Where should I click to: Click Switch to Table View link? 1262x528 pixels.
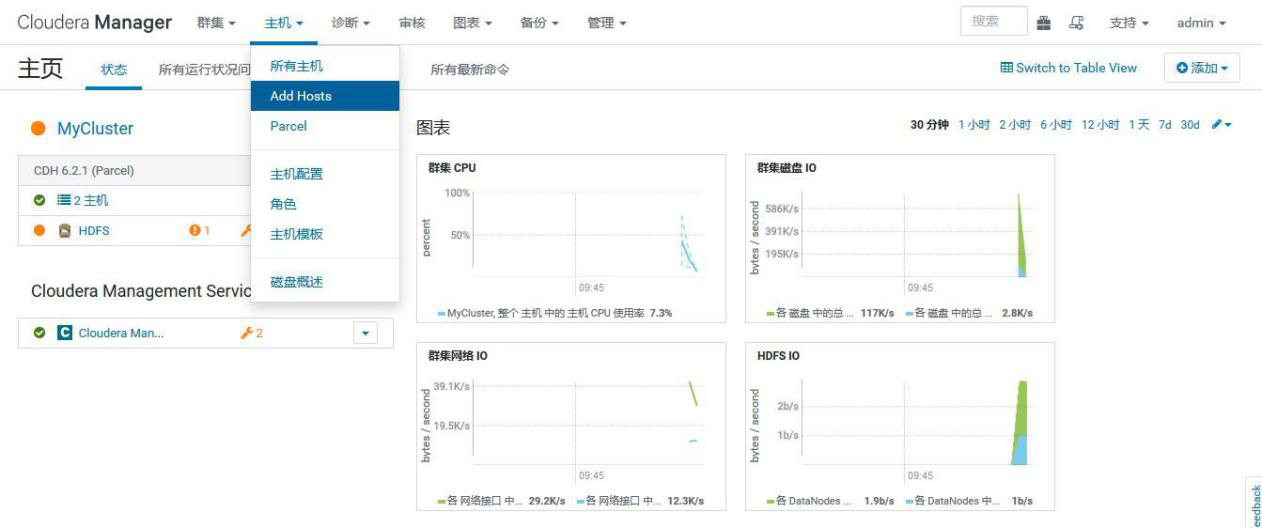[x=1069, y=68]
